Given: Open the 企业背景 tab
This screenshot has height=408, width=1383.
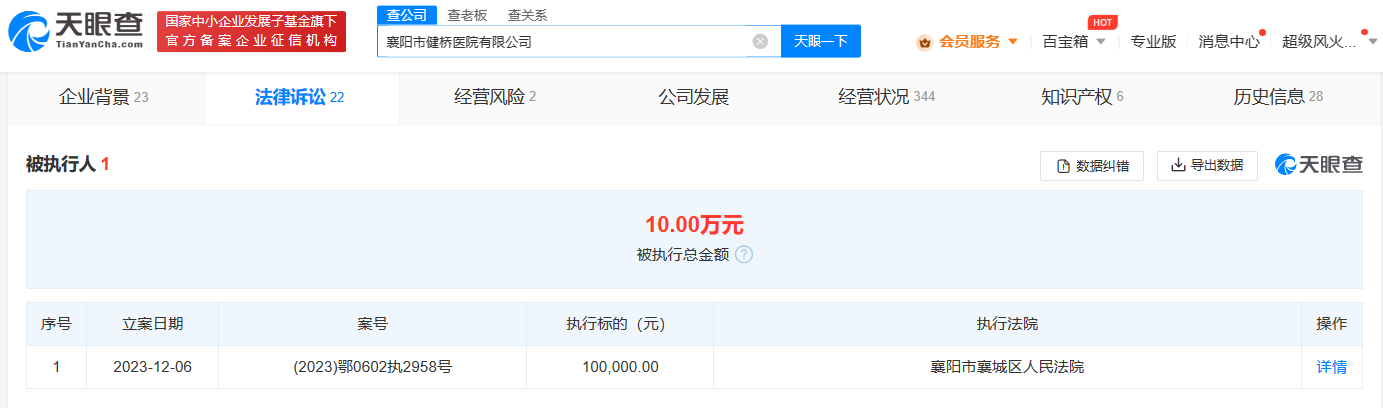Looking at the screenshot, I should click(x=104, y=97).
